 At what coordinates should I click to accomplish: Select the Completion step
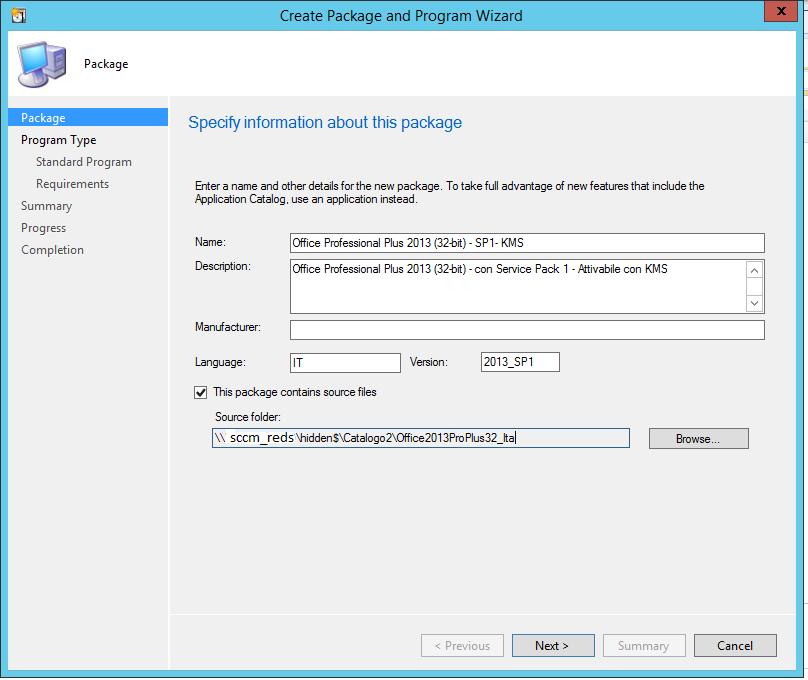tap(53, 250)
